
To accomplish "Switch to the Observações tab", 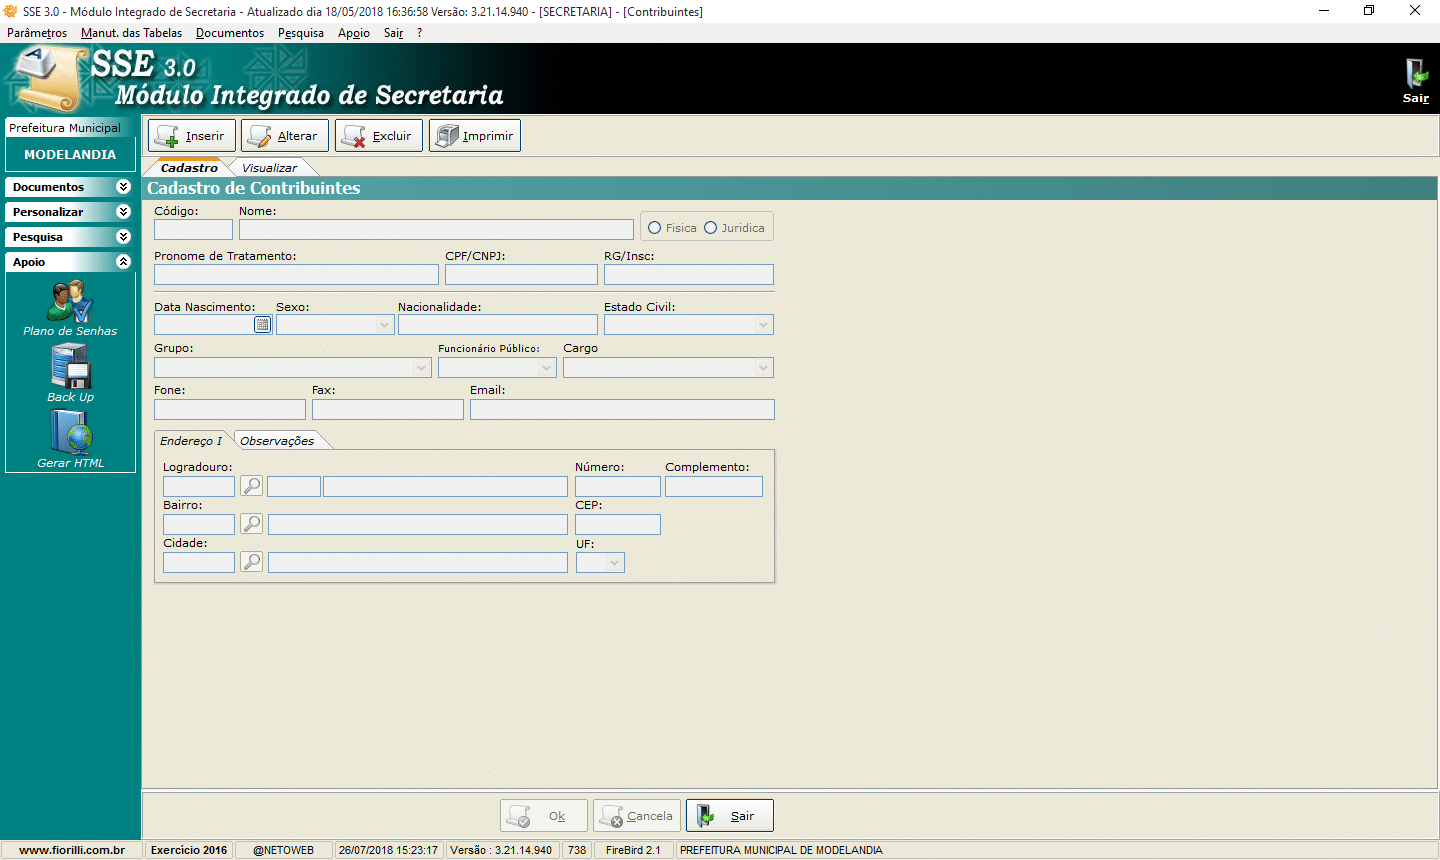I will click(x=277, y=441).
